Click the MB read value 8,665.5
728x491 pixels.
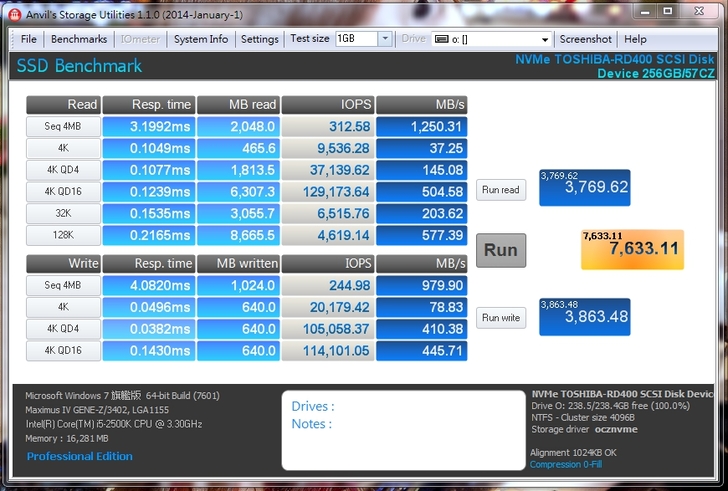(238, 235)
